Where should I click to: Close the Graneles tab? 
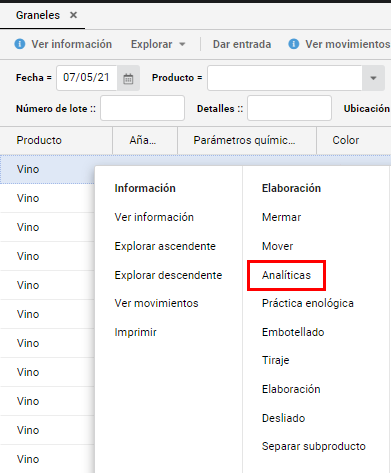(x=73, y=15)
